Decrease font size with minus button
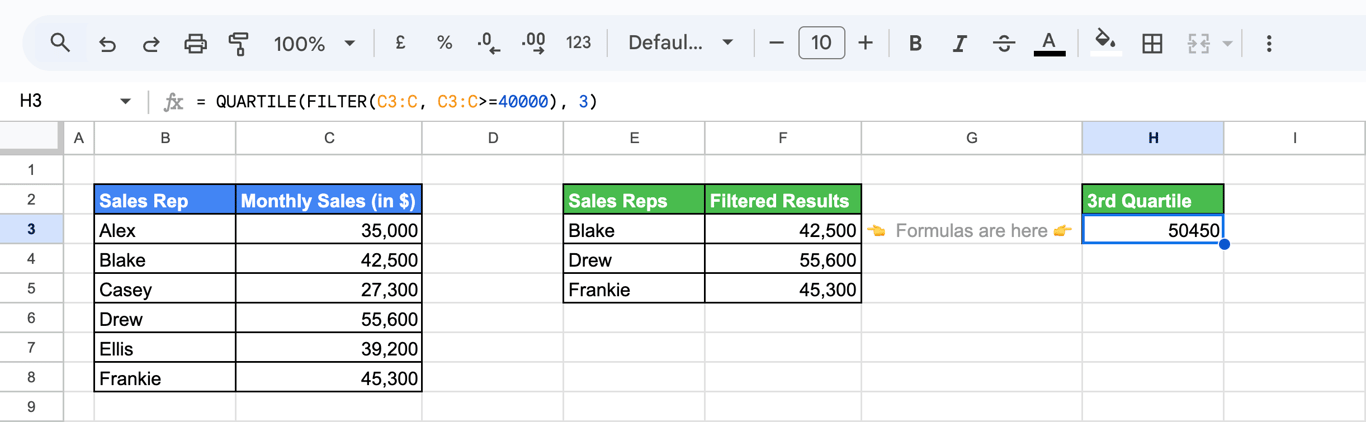Image resolution: width=1366 pixels, height=422 pixels. tap(776, 43)
